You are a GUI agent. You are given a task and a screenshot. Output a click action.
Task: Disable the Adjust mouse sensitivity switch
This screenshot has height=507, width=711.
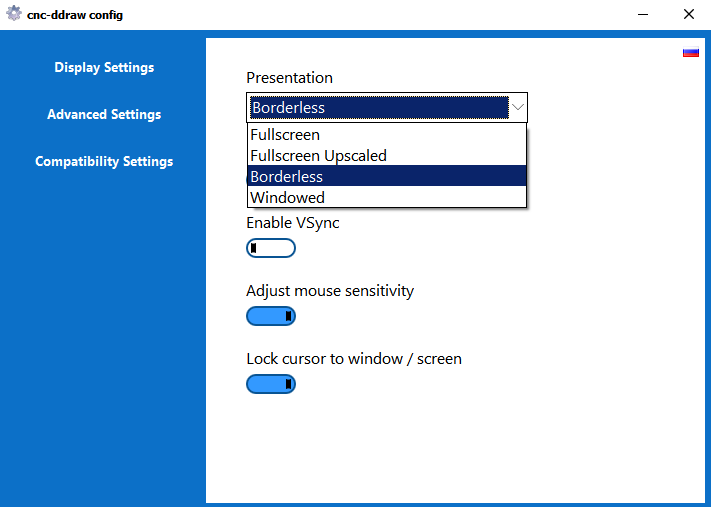271,316
